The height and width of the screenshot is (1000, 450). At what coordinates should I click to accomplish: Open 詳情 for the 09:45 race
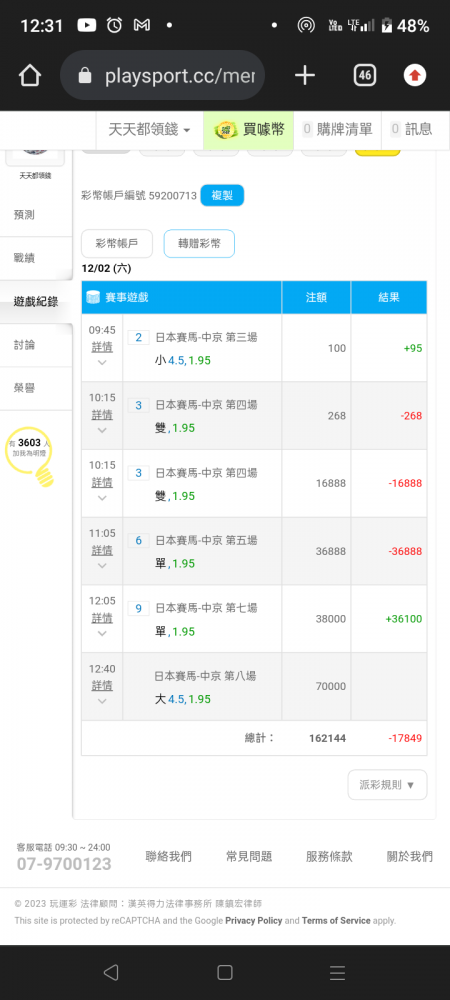pyautogui.click(x=102, y=347)
